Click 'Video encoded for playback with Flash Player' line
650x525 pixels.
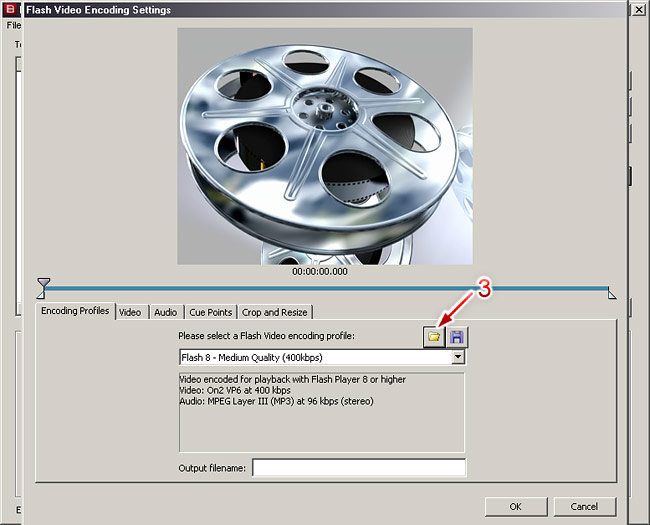tap(293, 379)
